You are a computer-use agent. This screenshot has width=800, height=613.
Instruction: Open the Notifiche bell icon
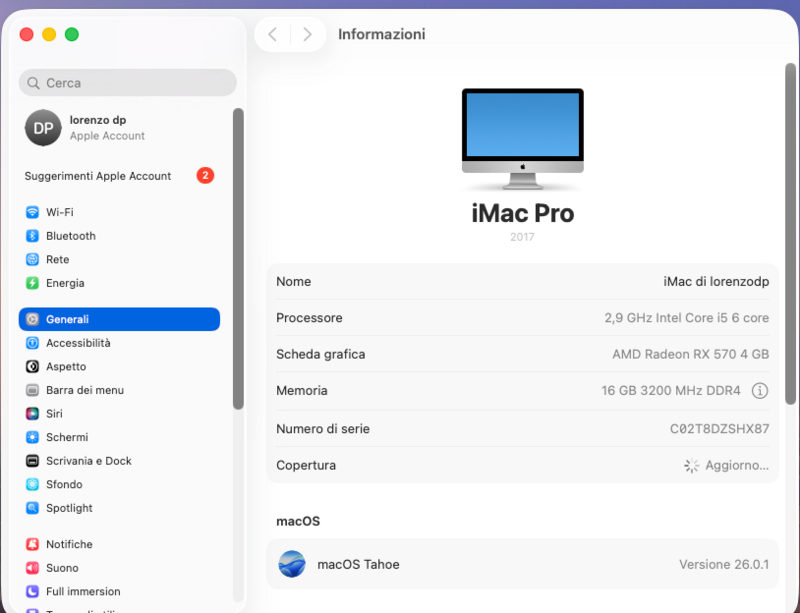click(x=32, y=544)
